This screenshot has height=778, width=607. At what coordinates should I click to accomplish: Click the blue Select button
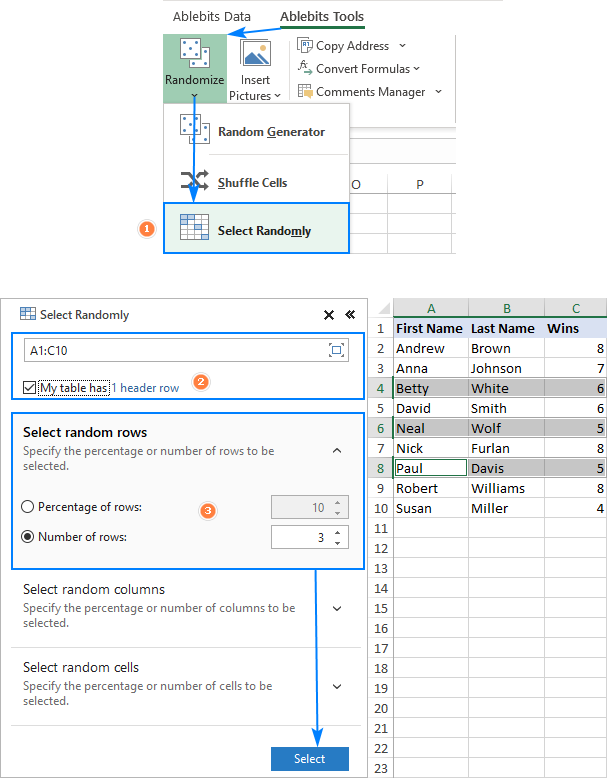[x=310, y=759]
